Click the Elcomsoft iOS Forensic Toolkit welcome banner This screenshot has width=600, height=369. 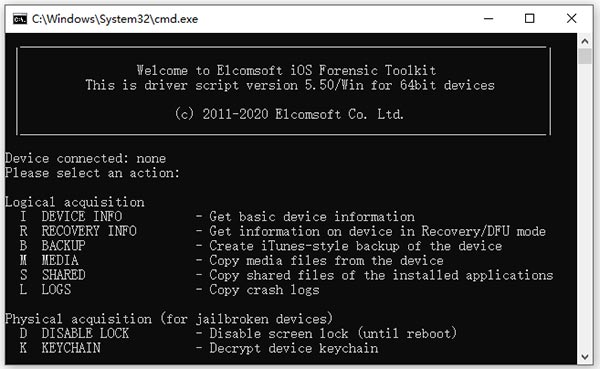284,91
